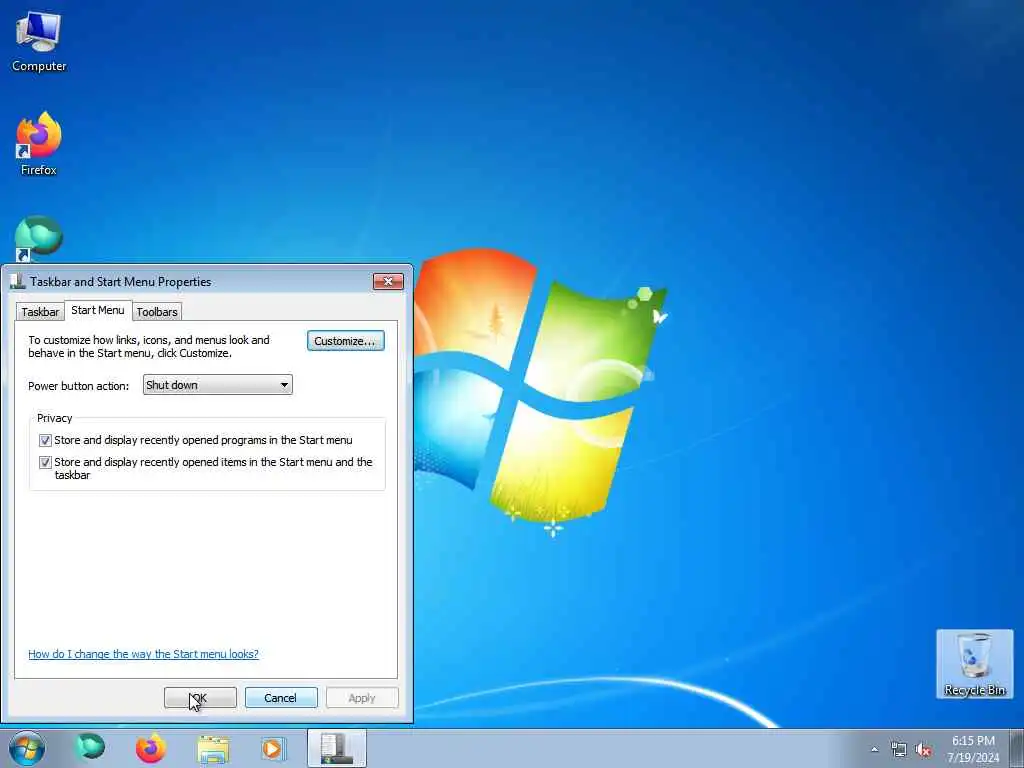Click the Customize... button
Viewport: 1024px width, 768px height.
(x=345, y=341)
